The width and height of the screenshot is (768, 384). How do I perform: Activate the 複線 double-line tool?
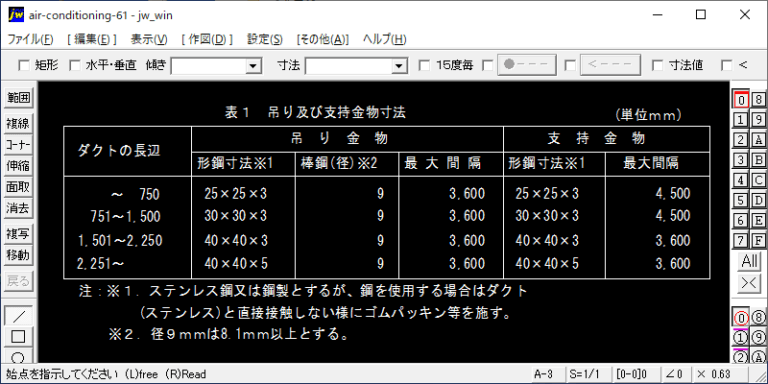[18, 123]
